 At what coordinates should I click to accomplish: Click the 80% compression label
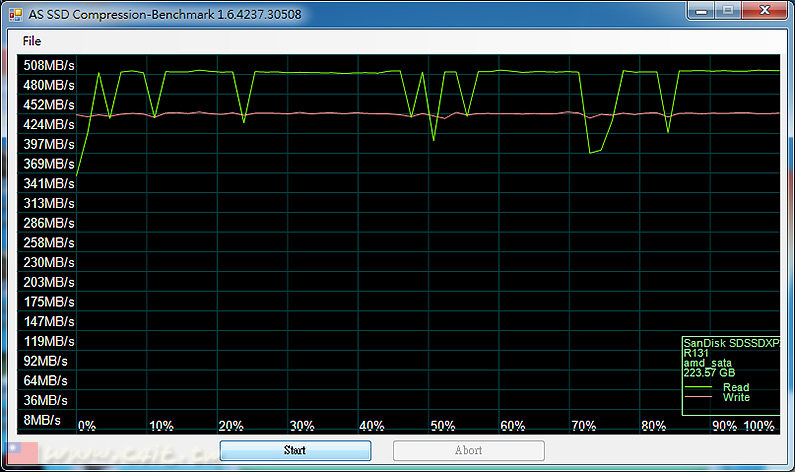(654, 426)
